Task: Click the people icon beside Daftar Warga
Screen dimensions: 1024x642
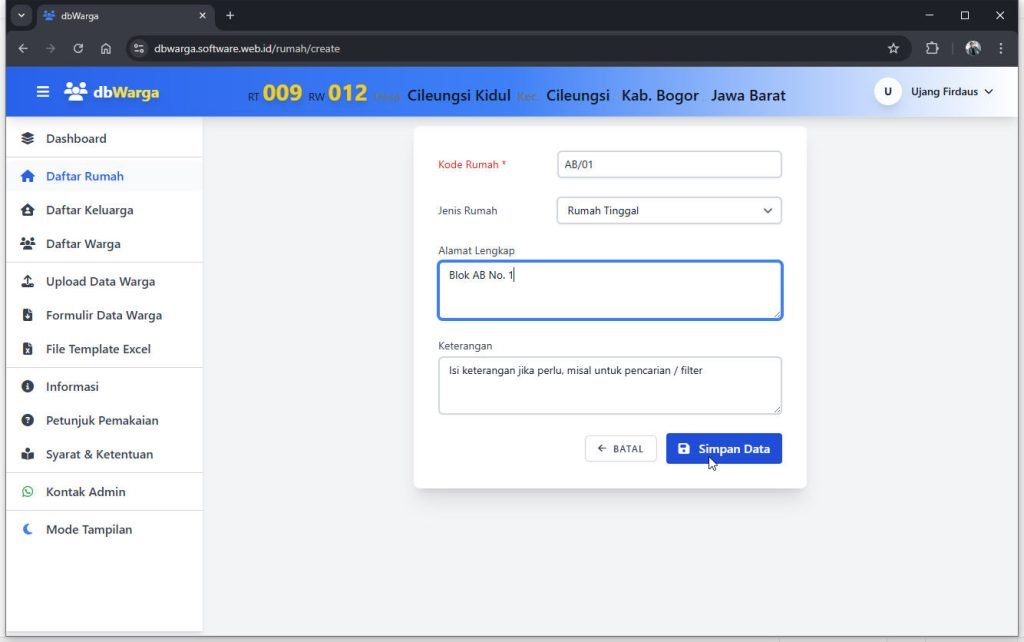Action: [x=28, y=244]
